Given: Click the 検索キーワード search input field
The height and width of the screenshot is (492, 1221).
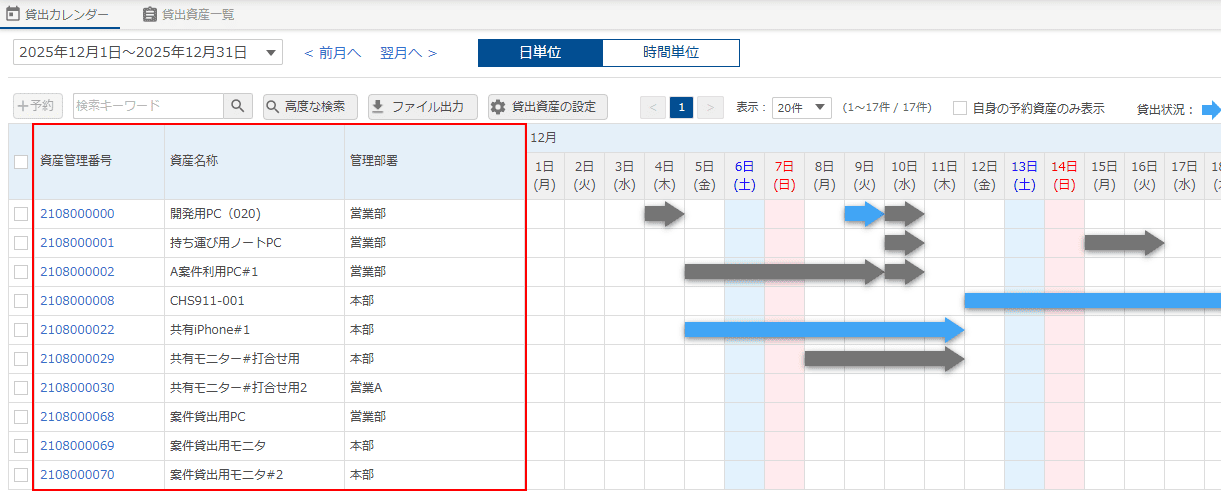Looking at the screenshot, I should 148,107.
